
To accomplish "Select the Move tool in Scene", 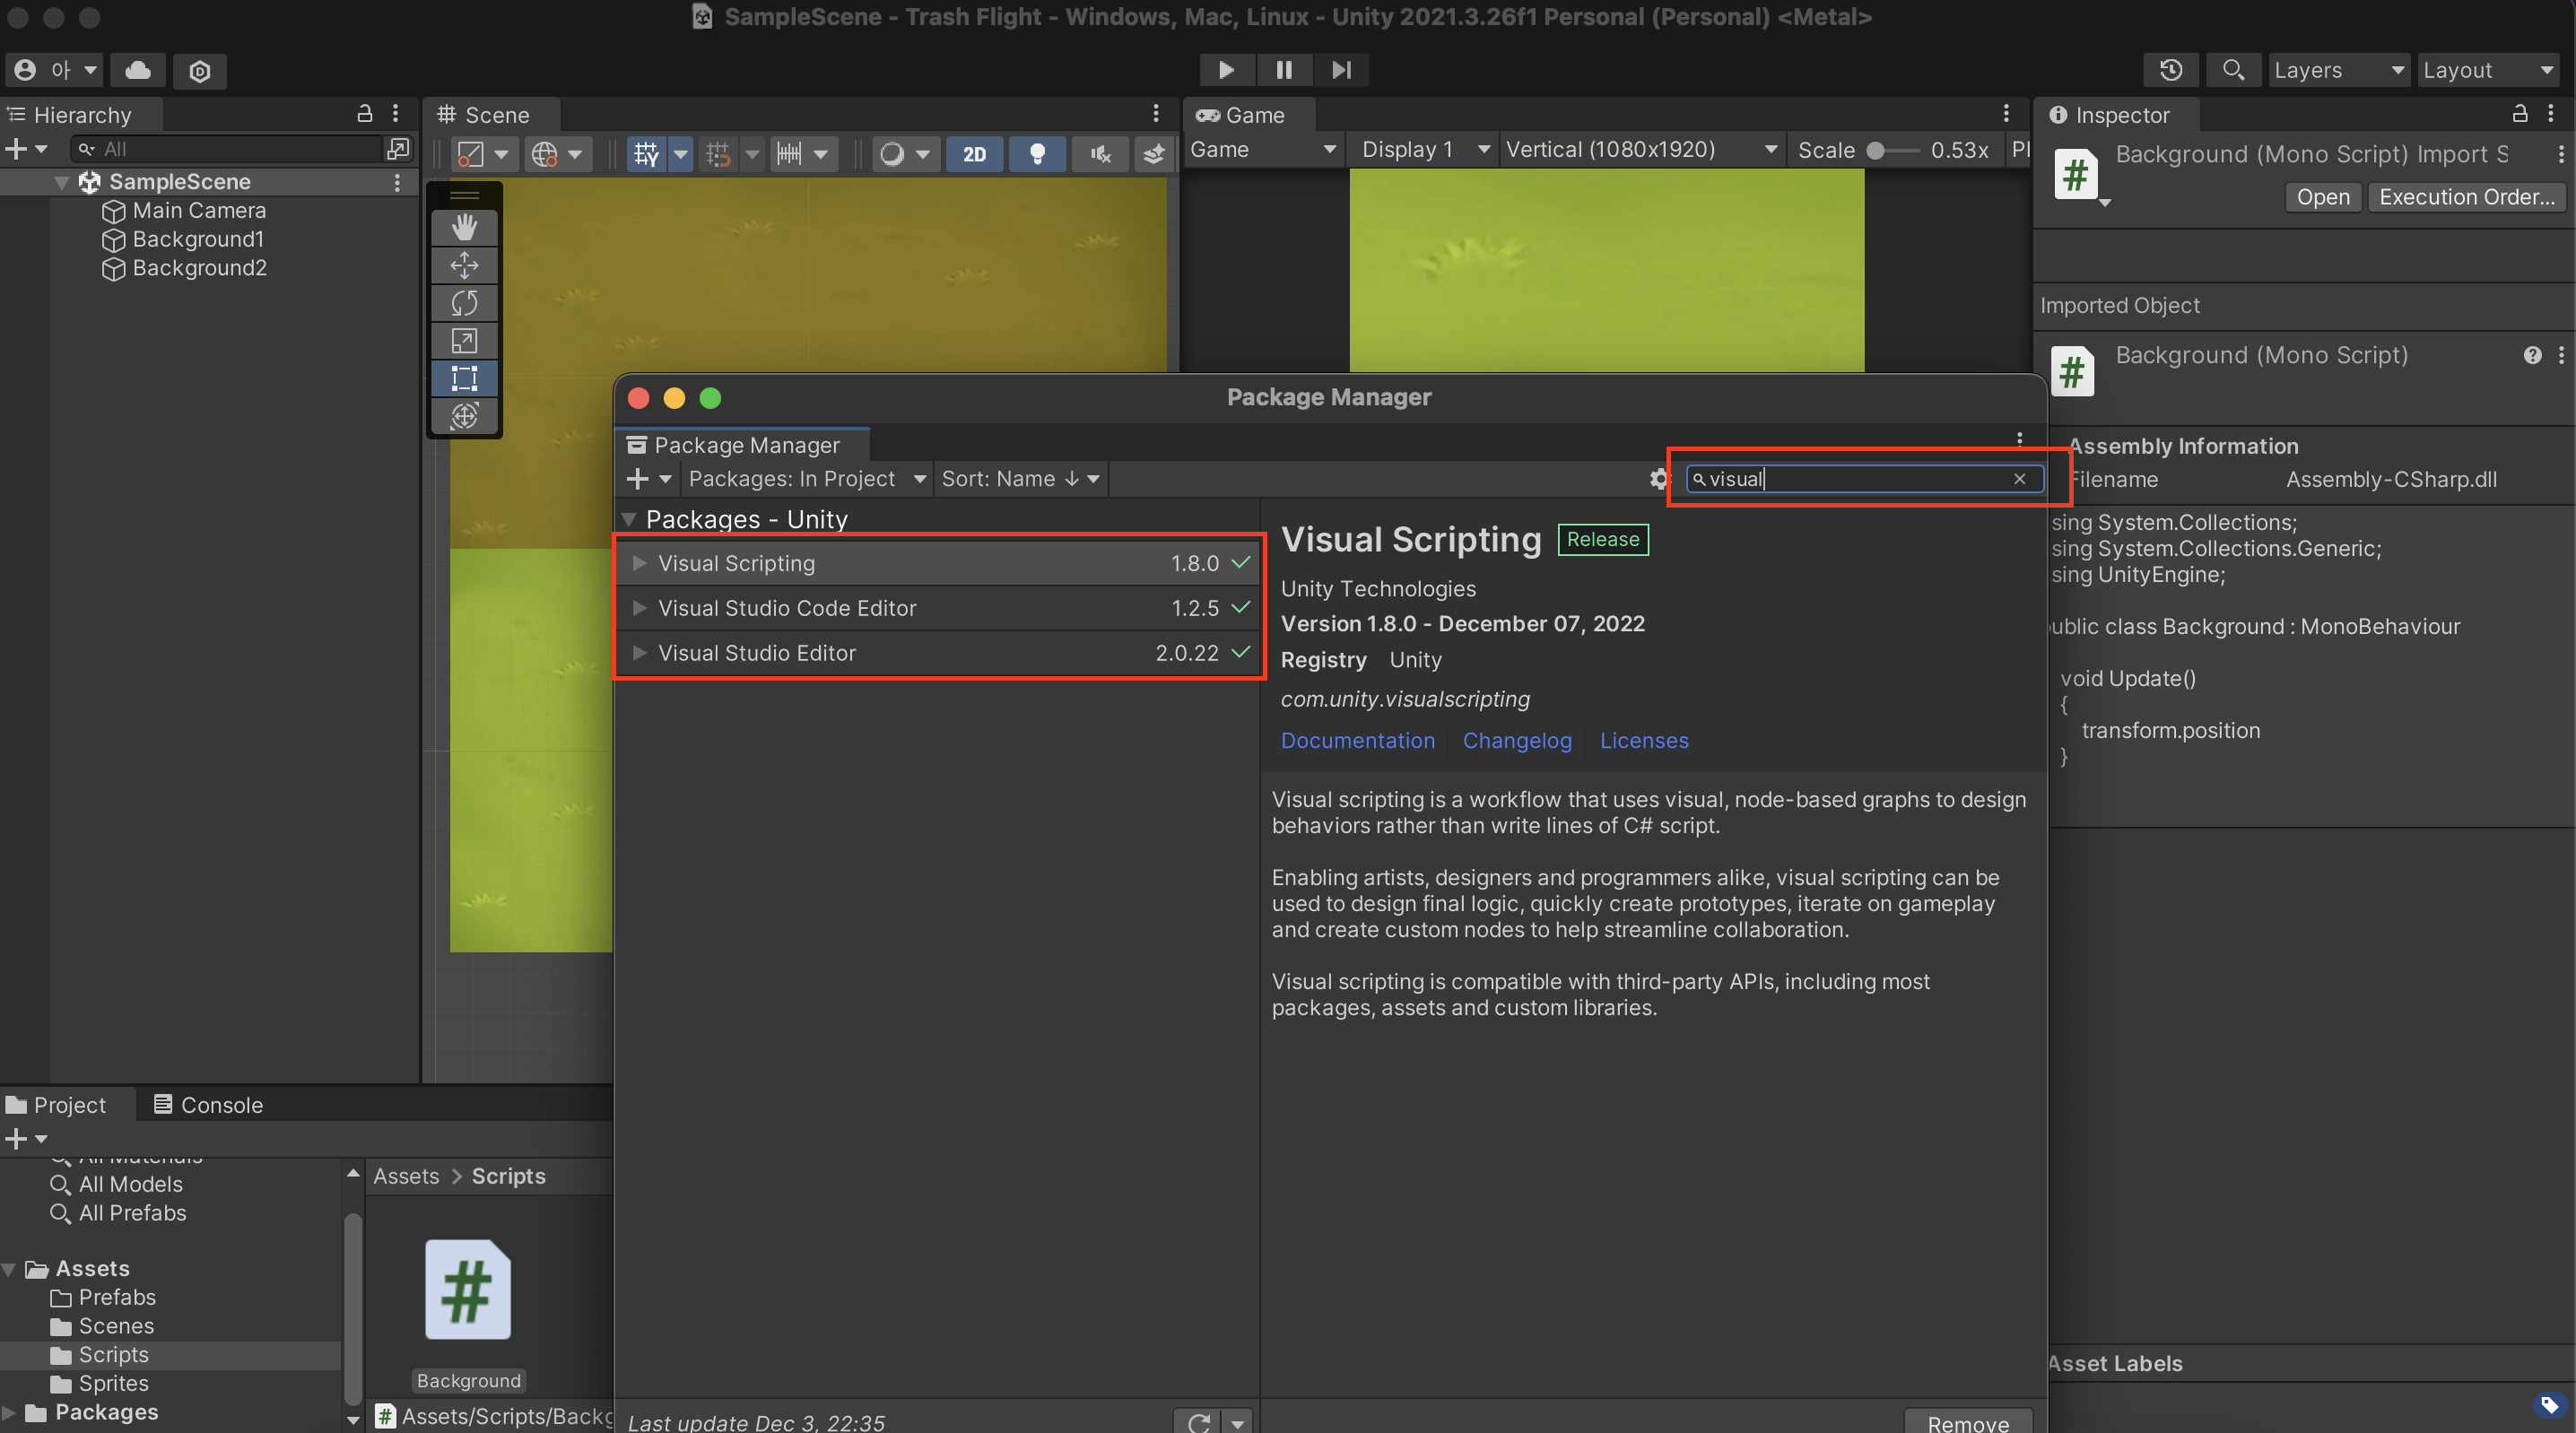I will 464,265.
